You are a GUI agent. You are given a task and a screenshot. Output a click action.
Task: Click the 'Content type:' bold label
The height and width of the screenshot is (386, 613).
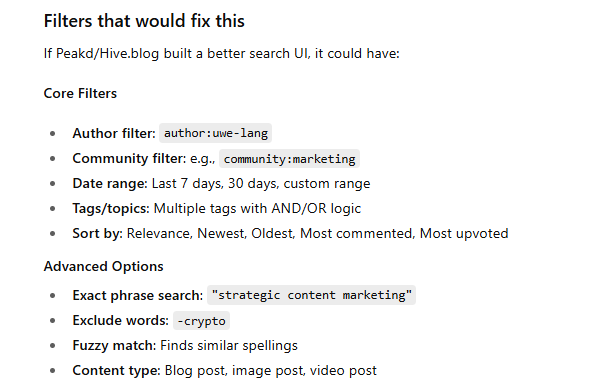[117, 370]
